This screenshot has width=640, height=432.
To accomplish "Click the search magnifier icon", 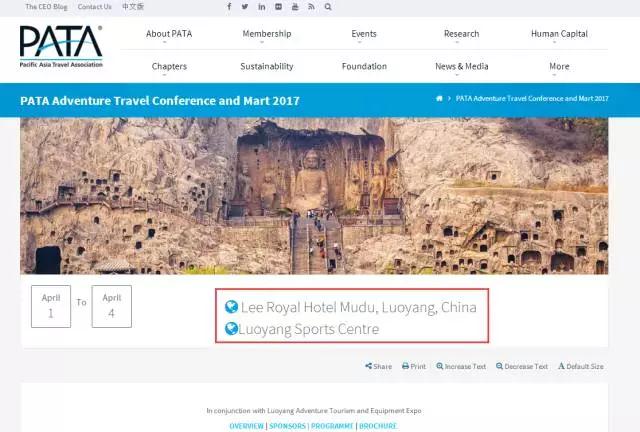I will tap(328, 7).
